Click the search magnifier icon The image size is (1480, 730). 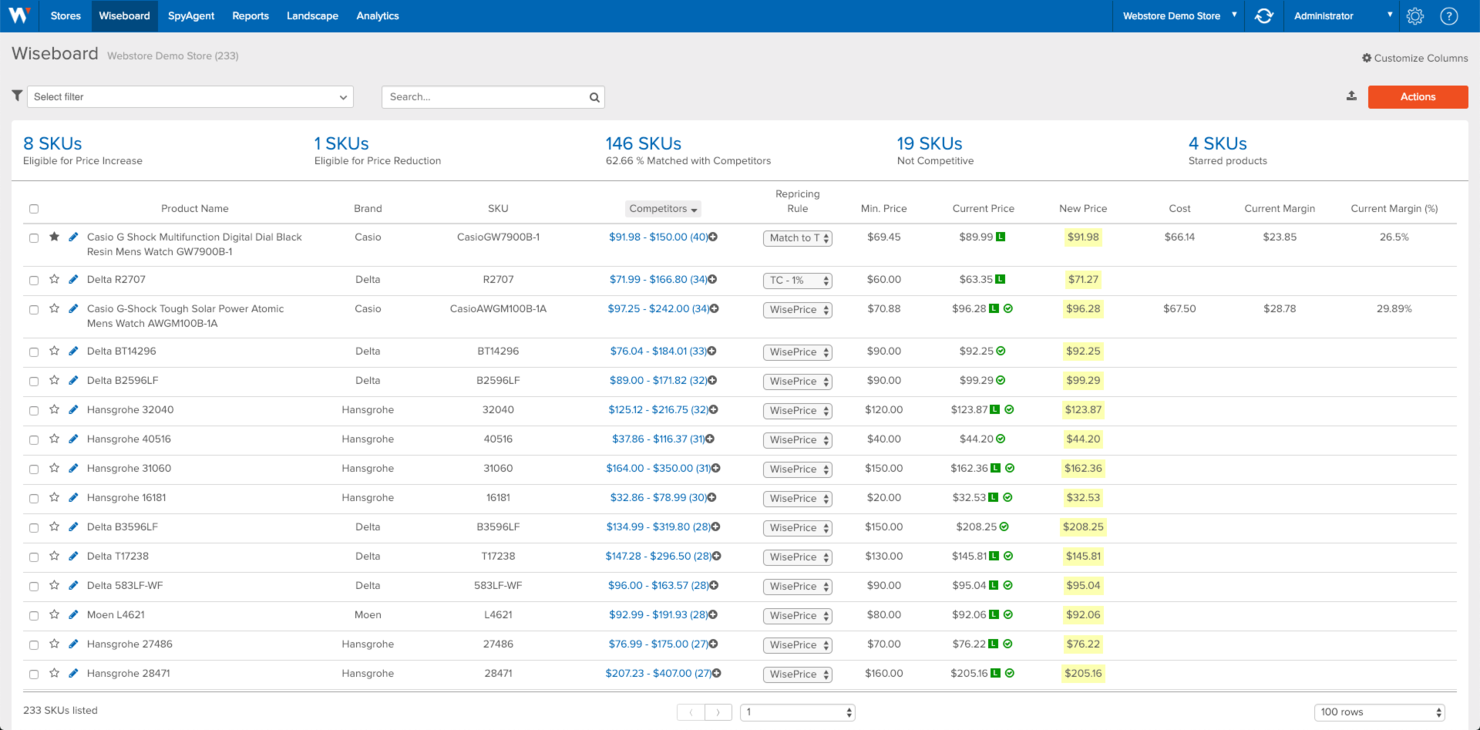click(594, 96)
